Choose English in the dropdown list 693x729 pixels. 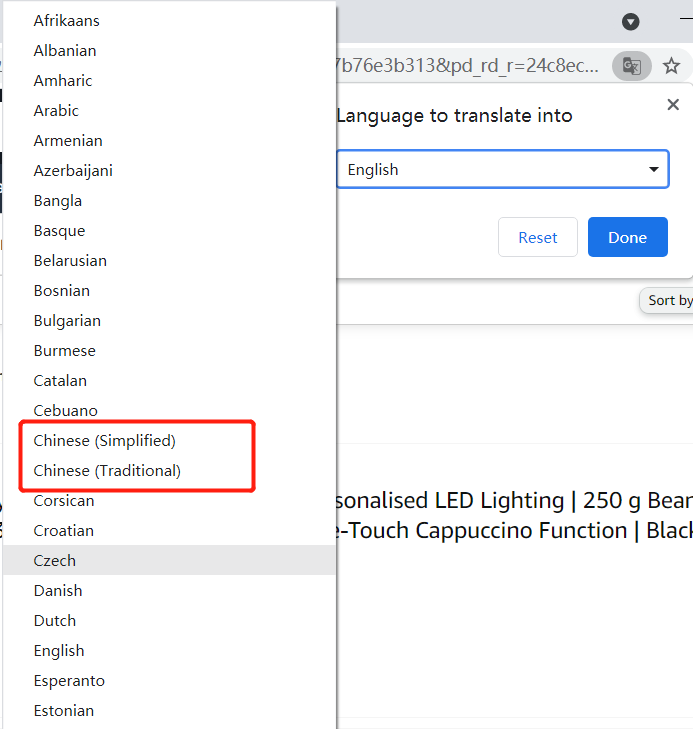coord(169,650)
